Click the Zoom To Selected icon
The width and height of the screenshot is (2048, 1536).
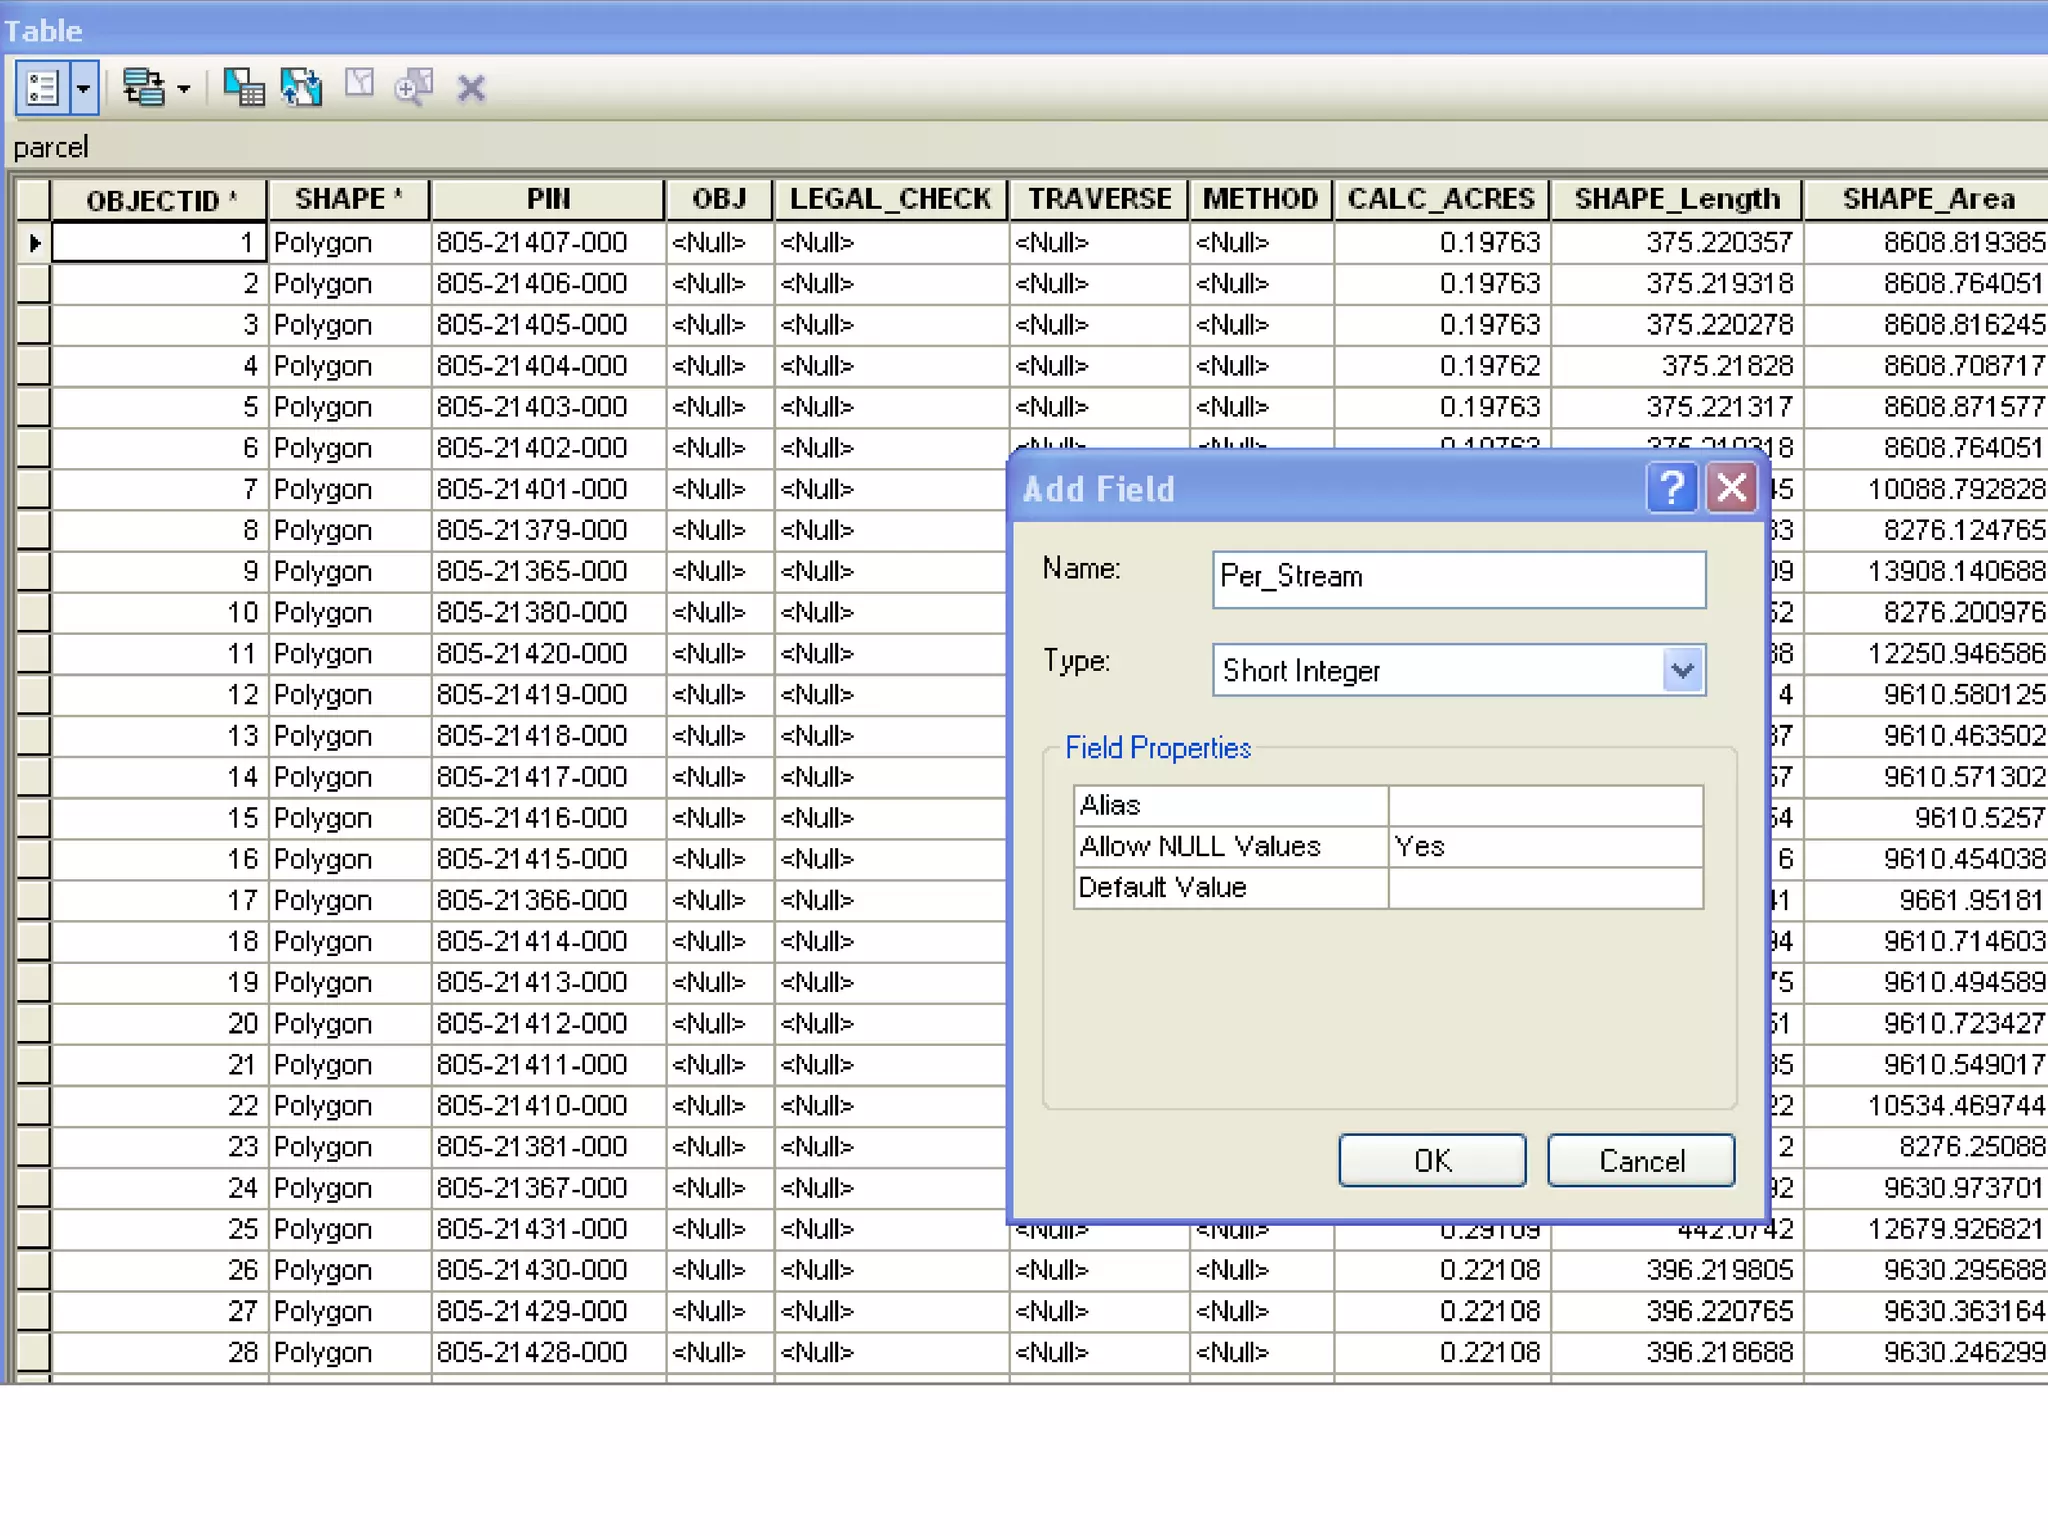[414, 88]
